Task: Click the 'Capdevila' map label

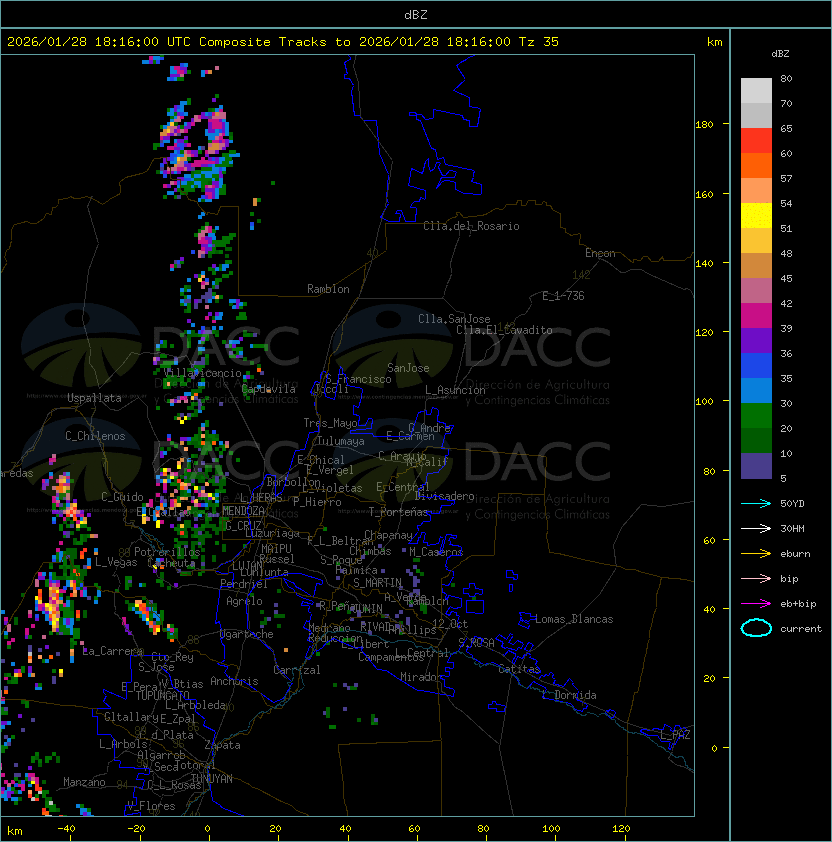Action: (x=269, y=389)
